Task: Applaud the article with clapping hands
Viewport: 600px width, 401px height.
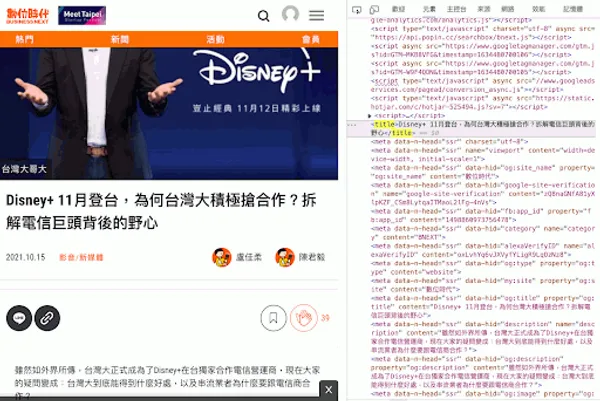Action: (x=303, y=318)
